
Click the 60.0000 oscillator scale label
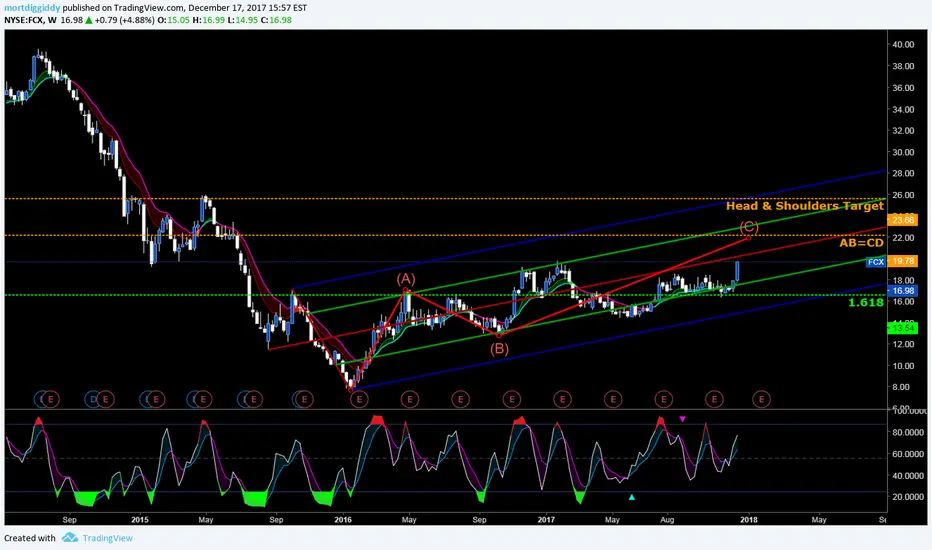(907, 454)
